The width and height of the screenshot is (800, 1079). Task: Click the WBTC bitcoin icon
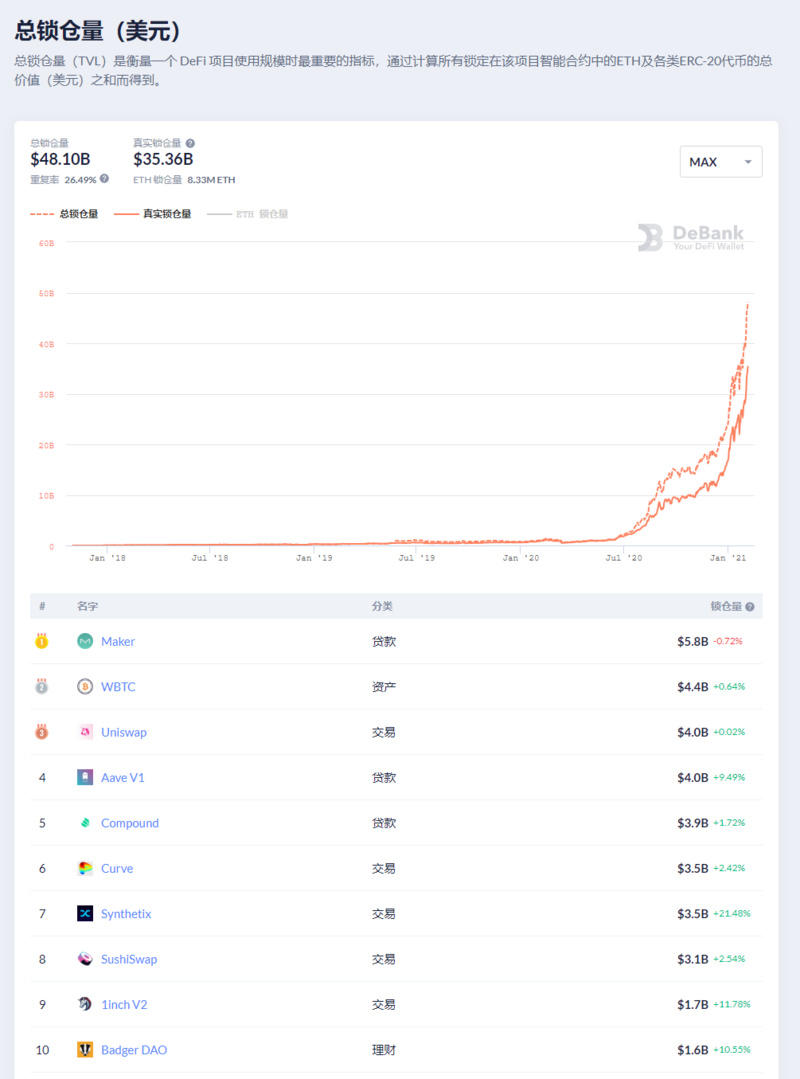[x=85, y=687]
